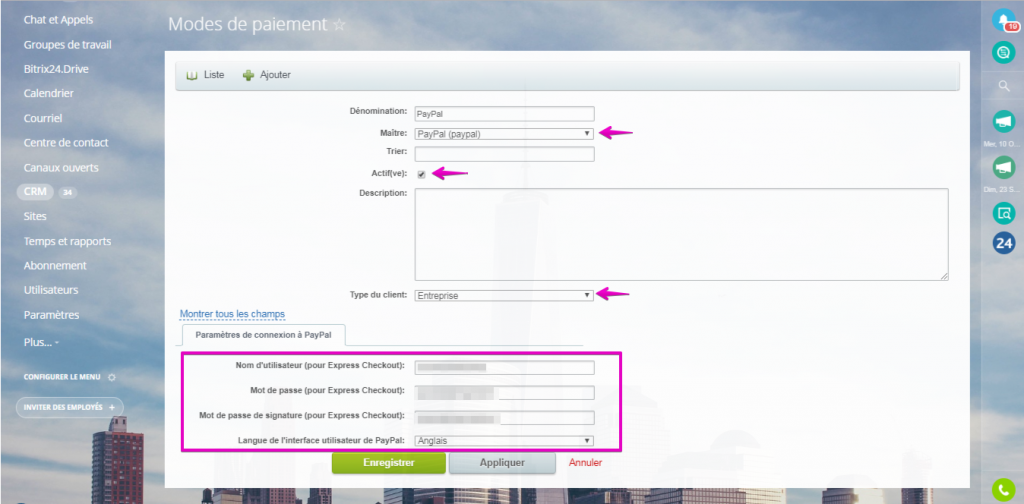The width and height of the screenshot is (1024, 504).
Task: Click Montrer tous les champs link
Action: click(232, 314)
